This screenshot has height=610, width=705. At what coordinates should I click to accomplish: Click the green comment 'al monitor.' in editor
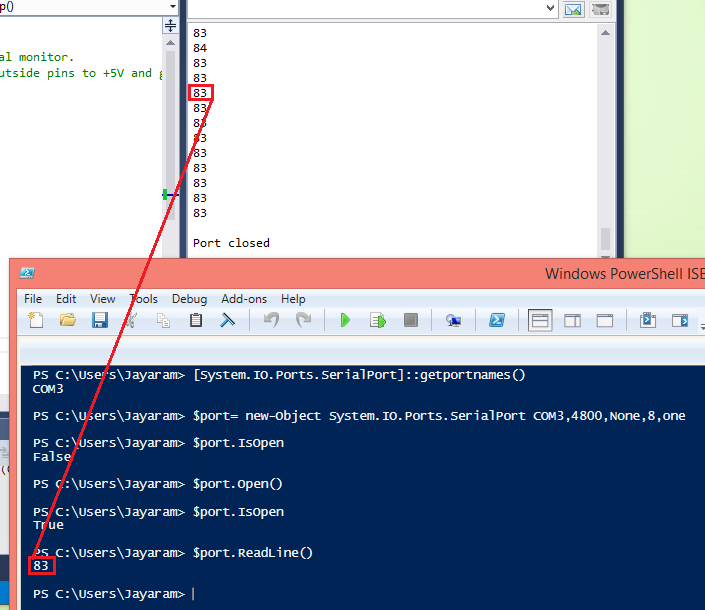point(36,57)
